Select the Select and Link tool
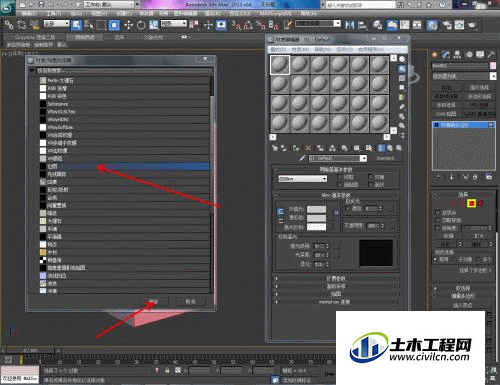 pyautogui.click(x=9, y=25)
